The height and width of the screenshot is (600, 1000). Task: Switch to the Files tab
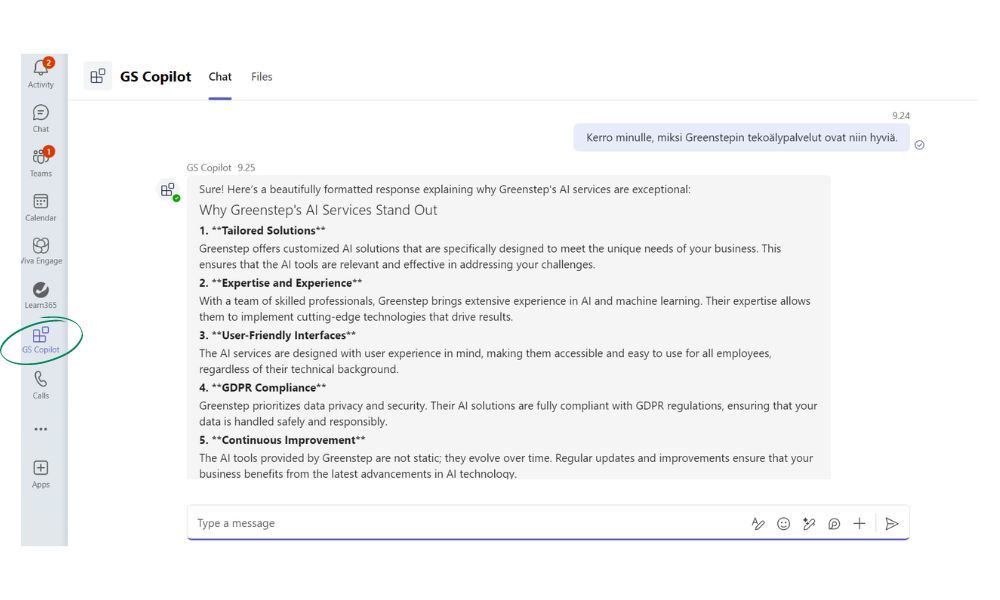(262, 77)
